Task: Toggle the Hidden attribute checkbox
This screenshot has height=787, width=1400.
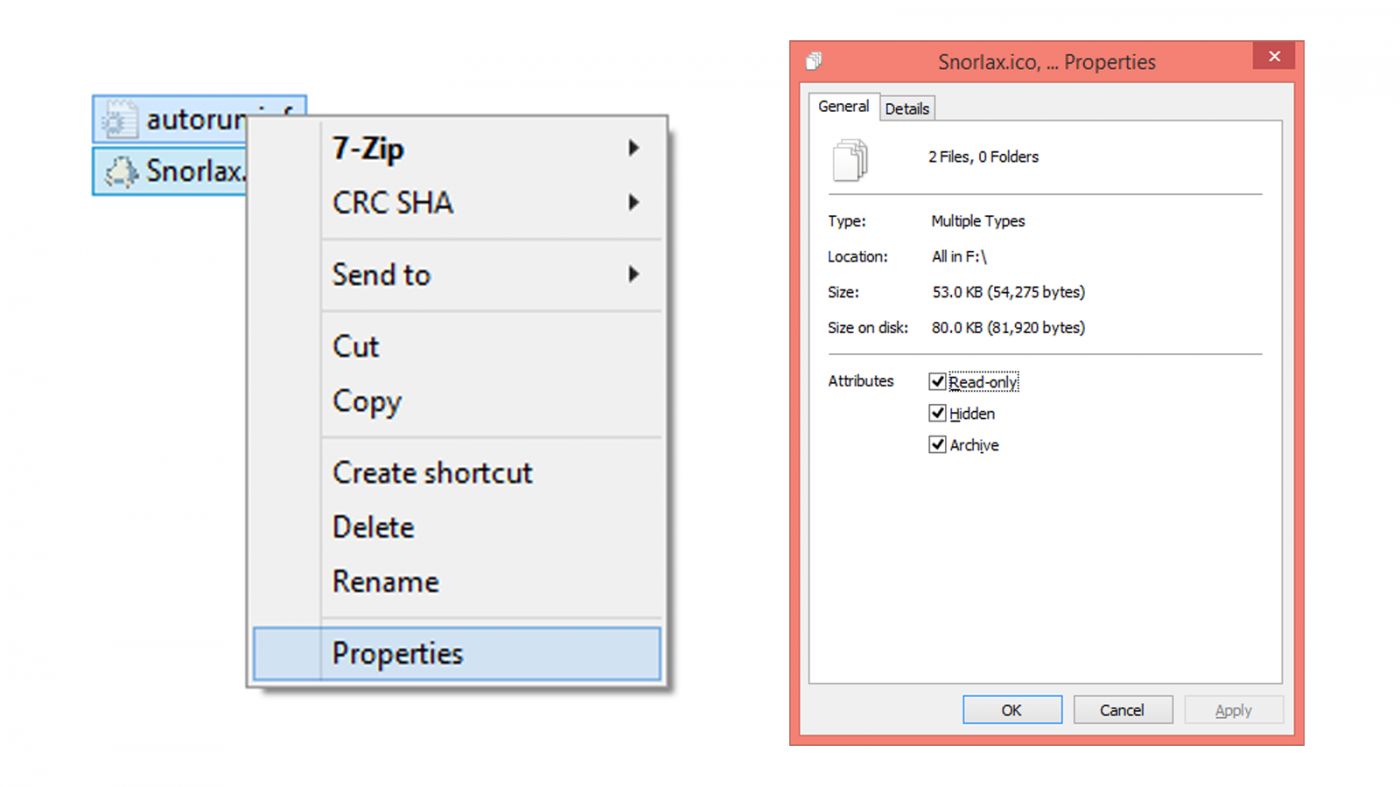Action: [x=937, y=413]
